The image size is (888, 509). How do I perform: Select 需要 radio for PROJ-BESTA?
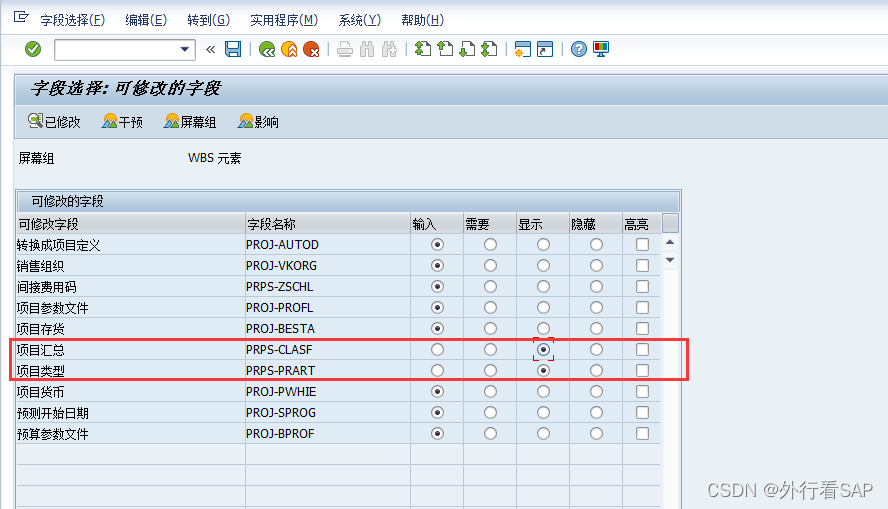point(490,328)
